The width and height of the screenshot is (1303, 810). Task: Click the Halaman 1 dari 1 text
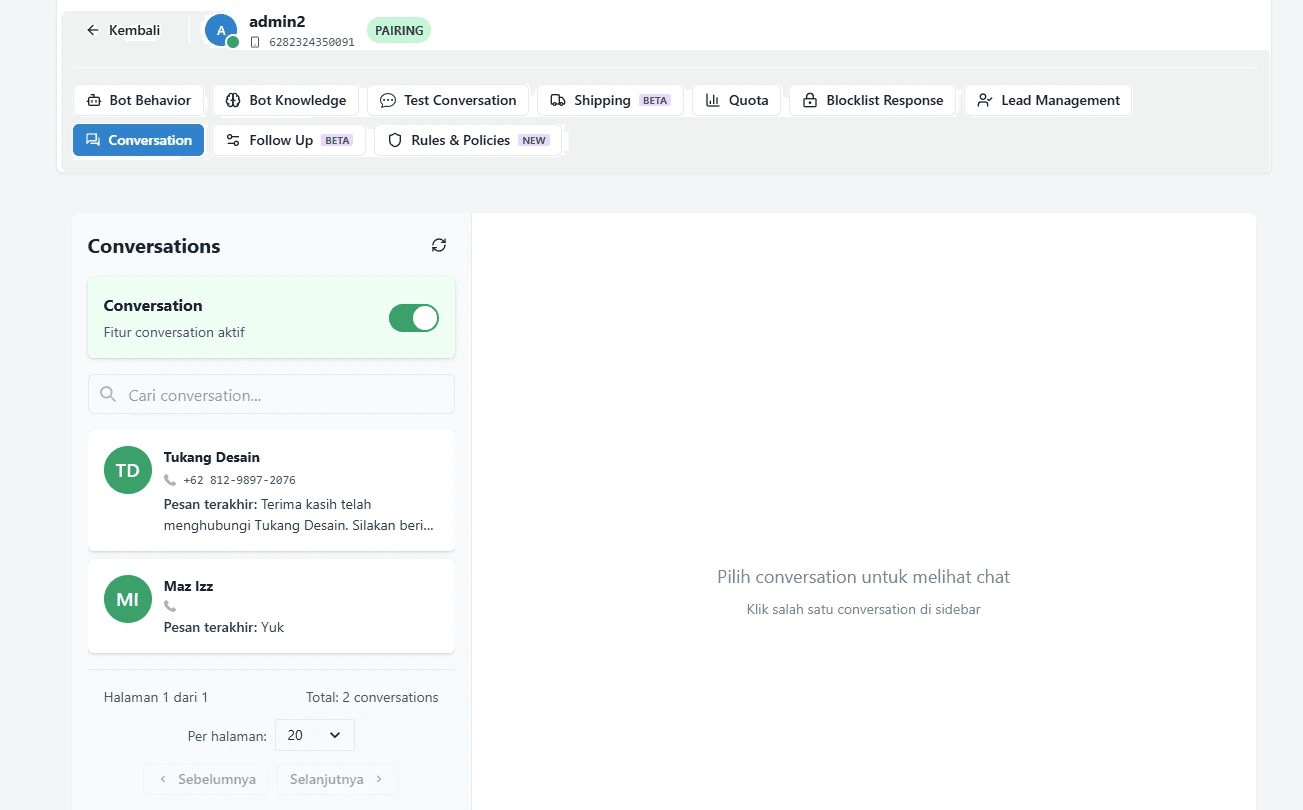pyautogui.click(x=156, y=697)
